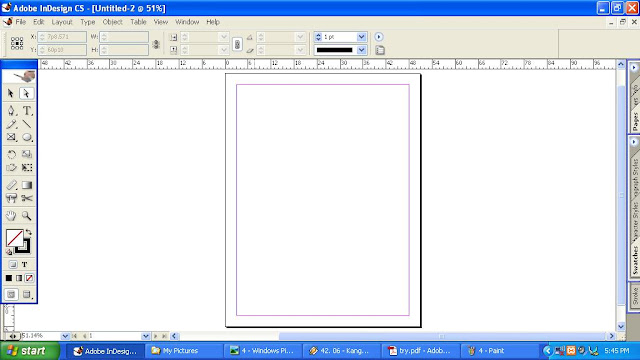Screen dimensions: 640x360
Task: Open the zoom percentage dropdown
Action: 65,336
